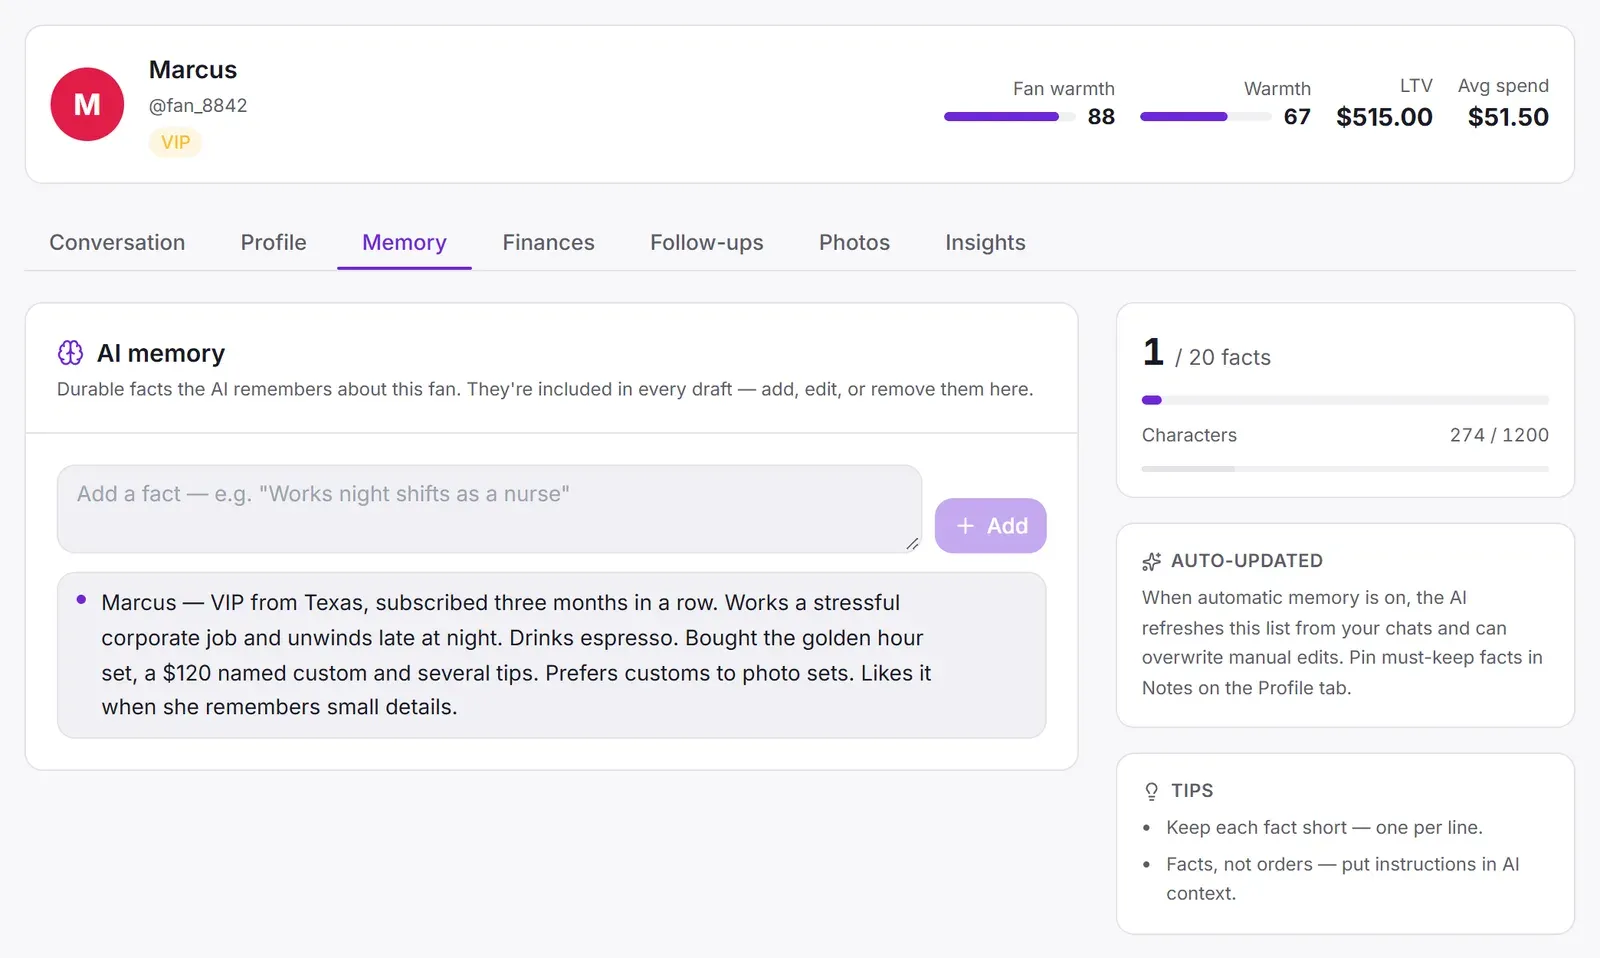Click the AI memory heading
1600x958 pixels.
[161, 353]
